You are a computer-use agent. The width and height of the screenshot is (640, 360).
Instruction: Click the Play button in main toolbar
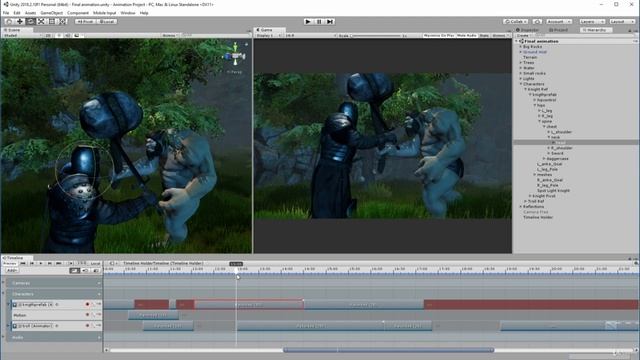[x=308, y=21]
